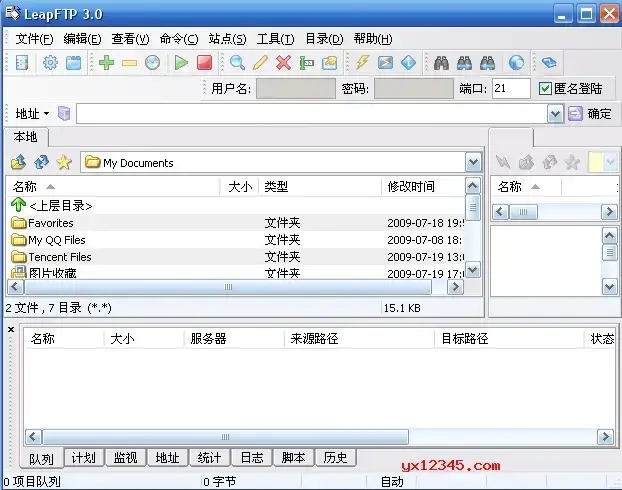Open the 命令(C) menu

[179, 39]
